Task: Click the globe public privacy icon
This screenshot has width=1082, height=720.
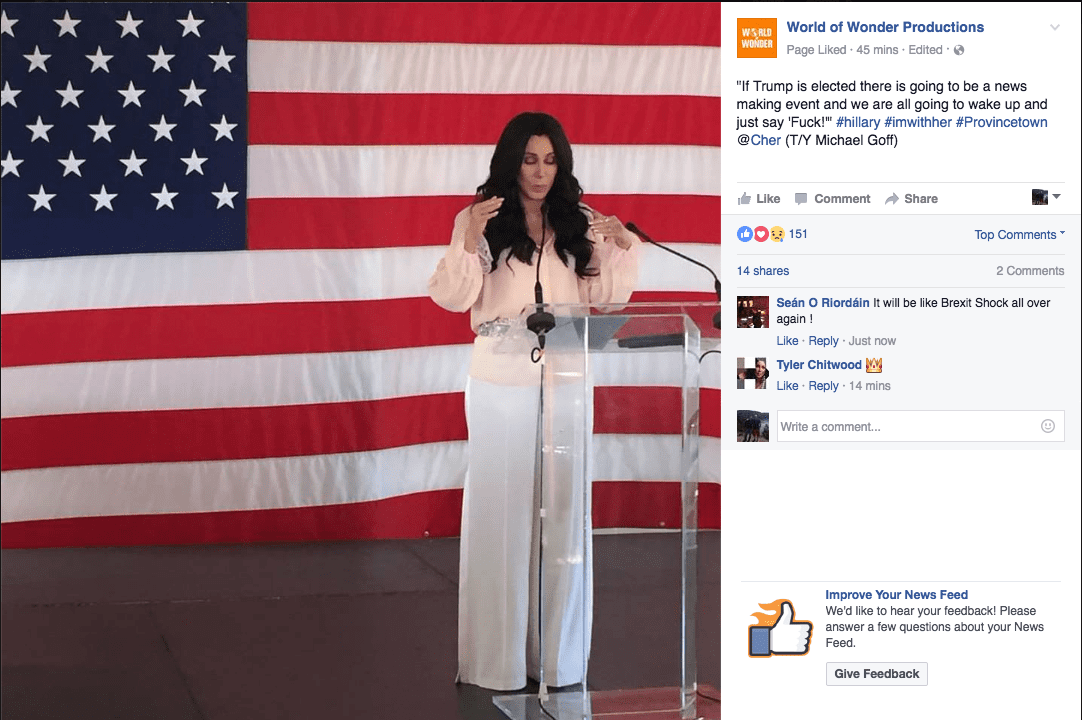Action: coord(959,50)
